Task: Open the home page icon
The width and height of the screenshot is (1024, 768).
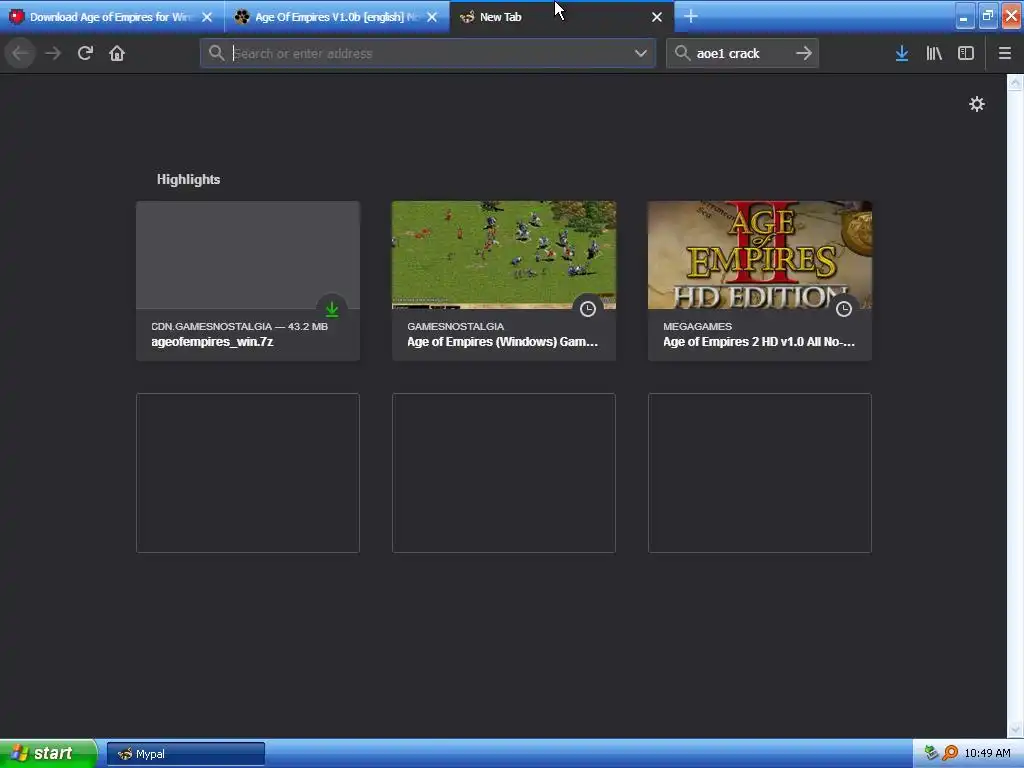Action: [x=117, y=53]
